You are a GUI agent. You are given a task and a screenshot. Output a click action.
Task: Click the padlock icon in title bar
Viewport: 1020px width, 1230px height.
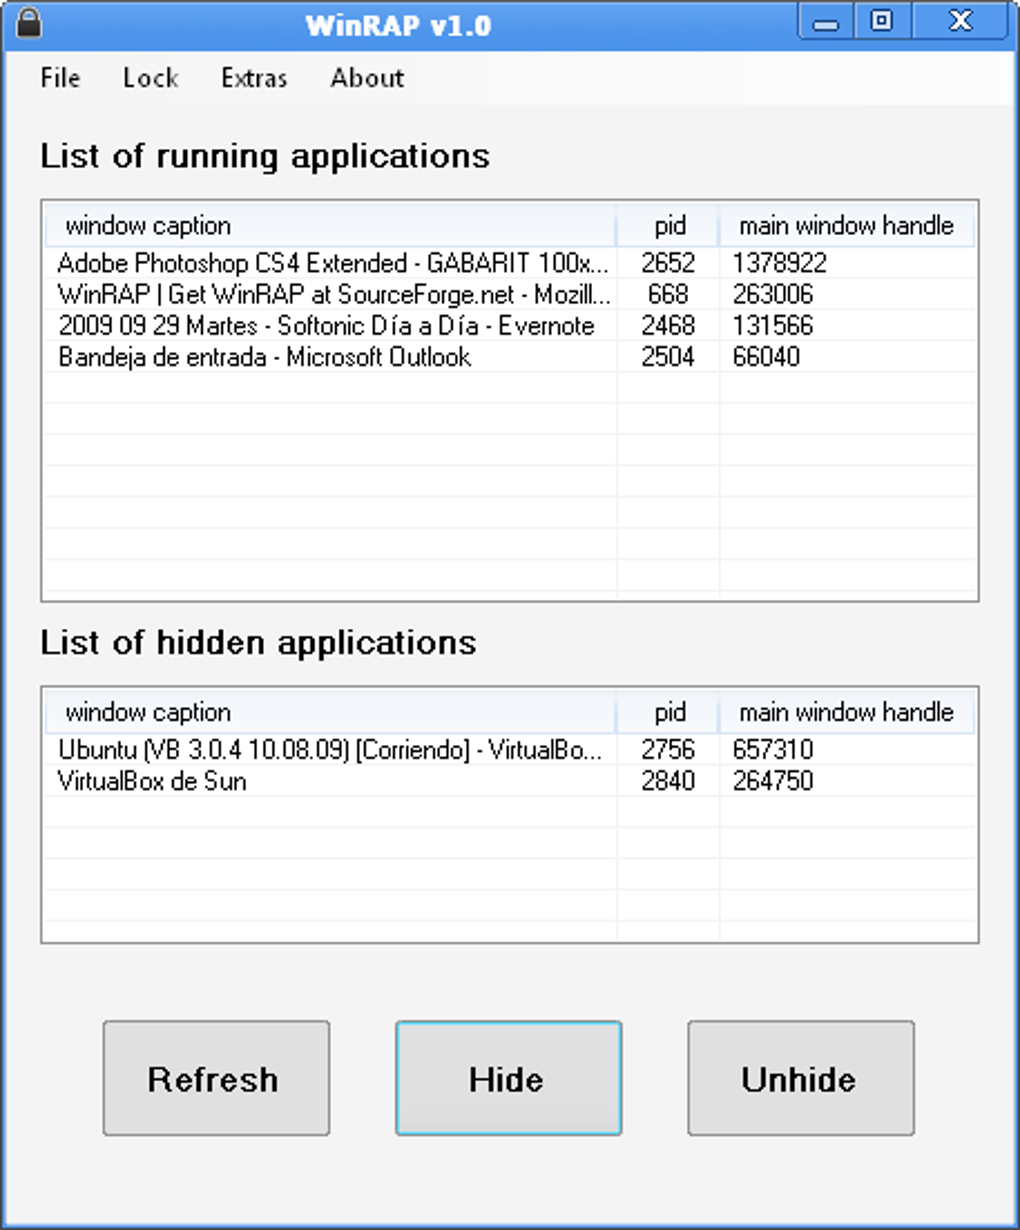pos(29,22)
